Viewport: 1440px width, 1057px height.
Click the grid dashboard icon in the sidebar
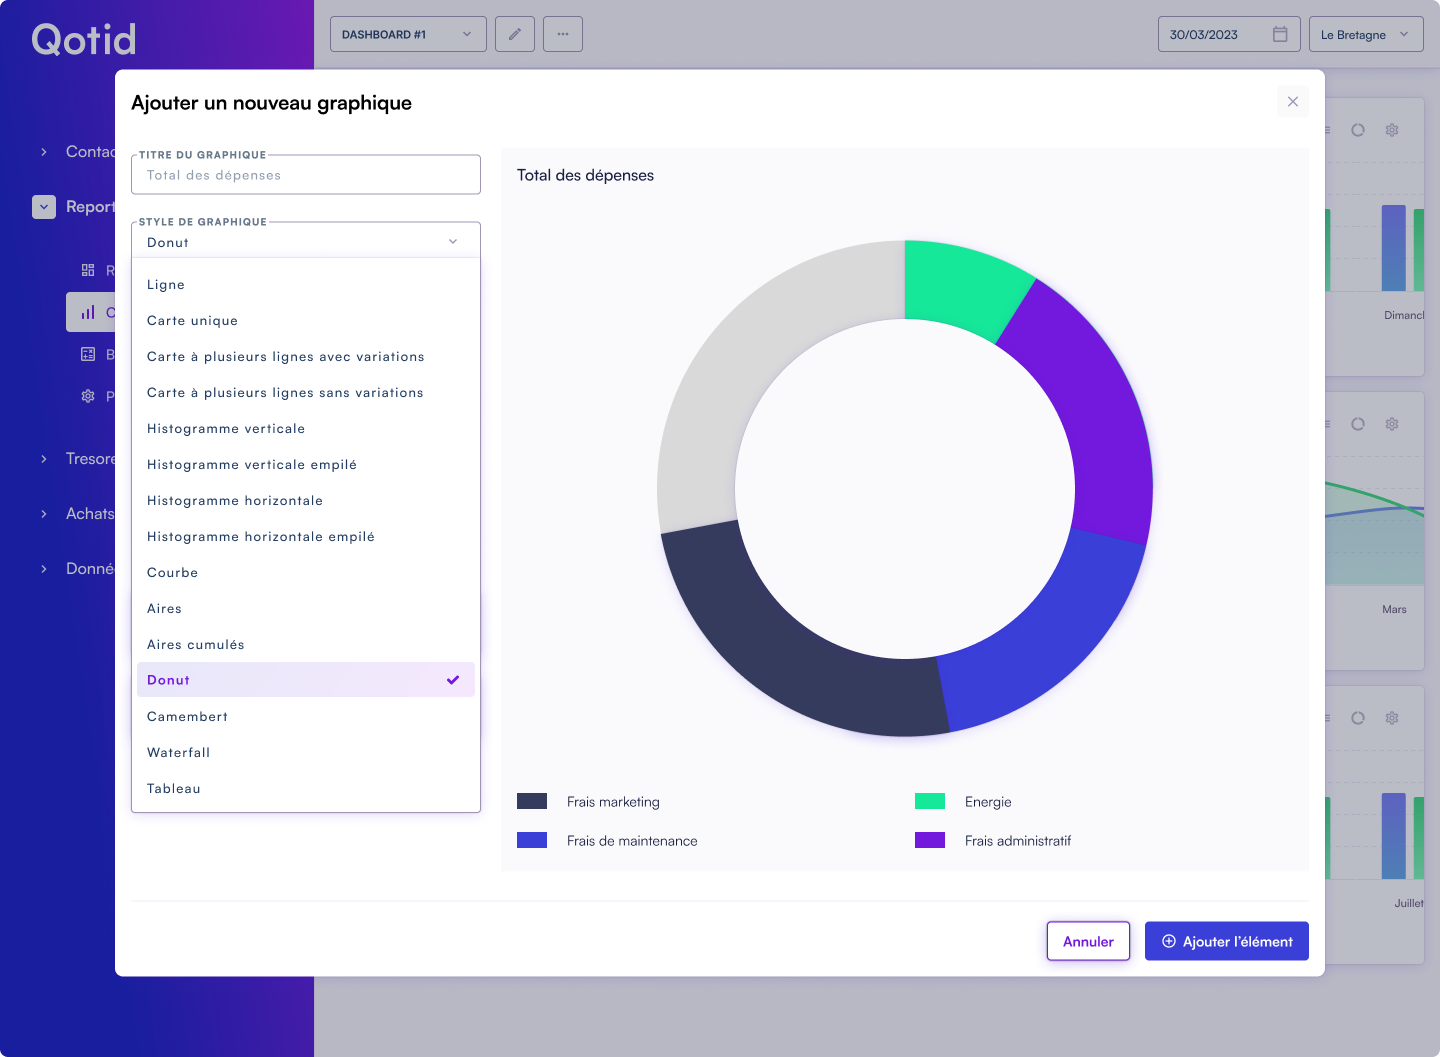click(x=88, y=270)
